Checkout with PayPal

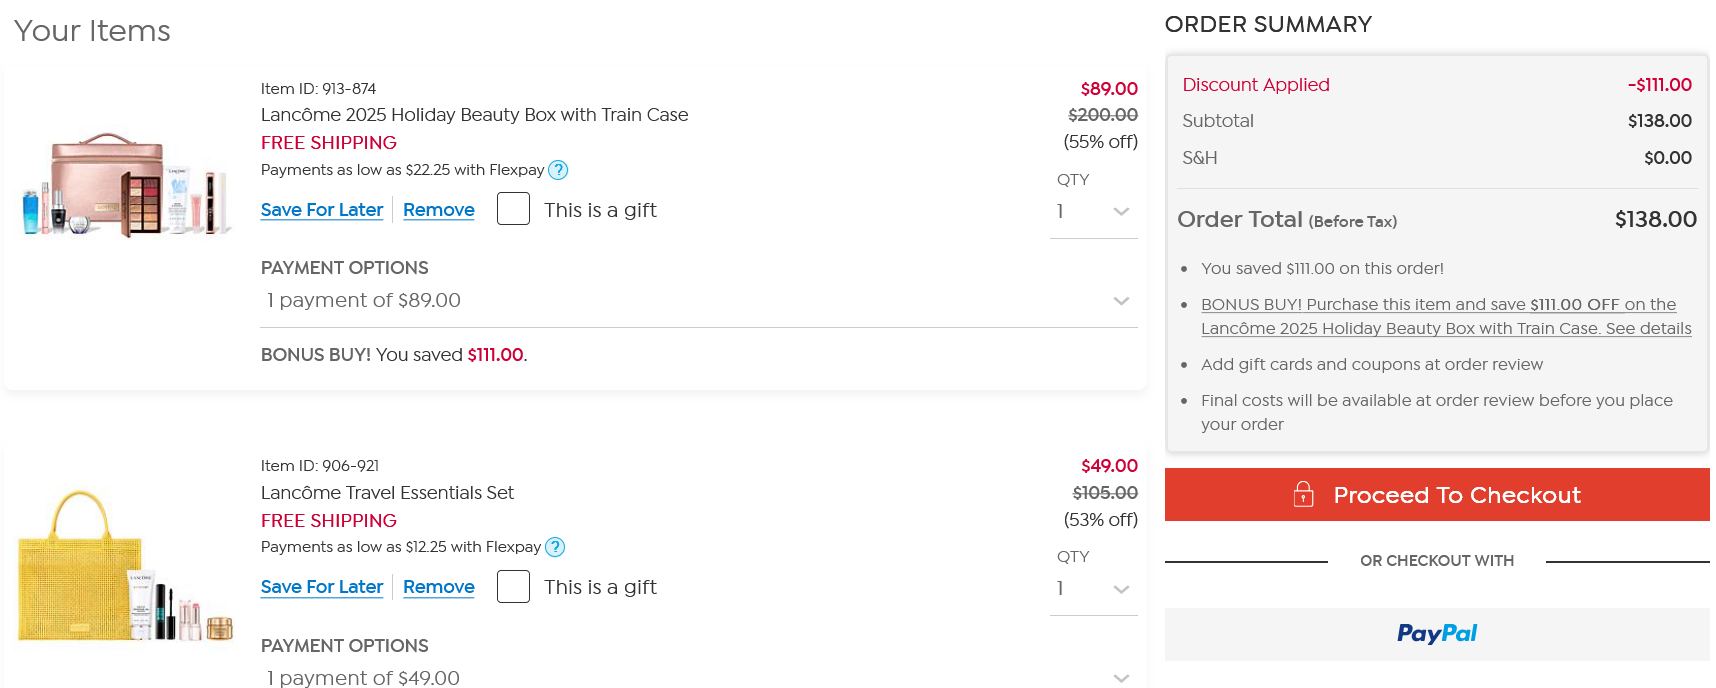tap(1436, 634)
